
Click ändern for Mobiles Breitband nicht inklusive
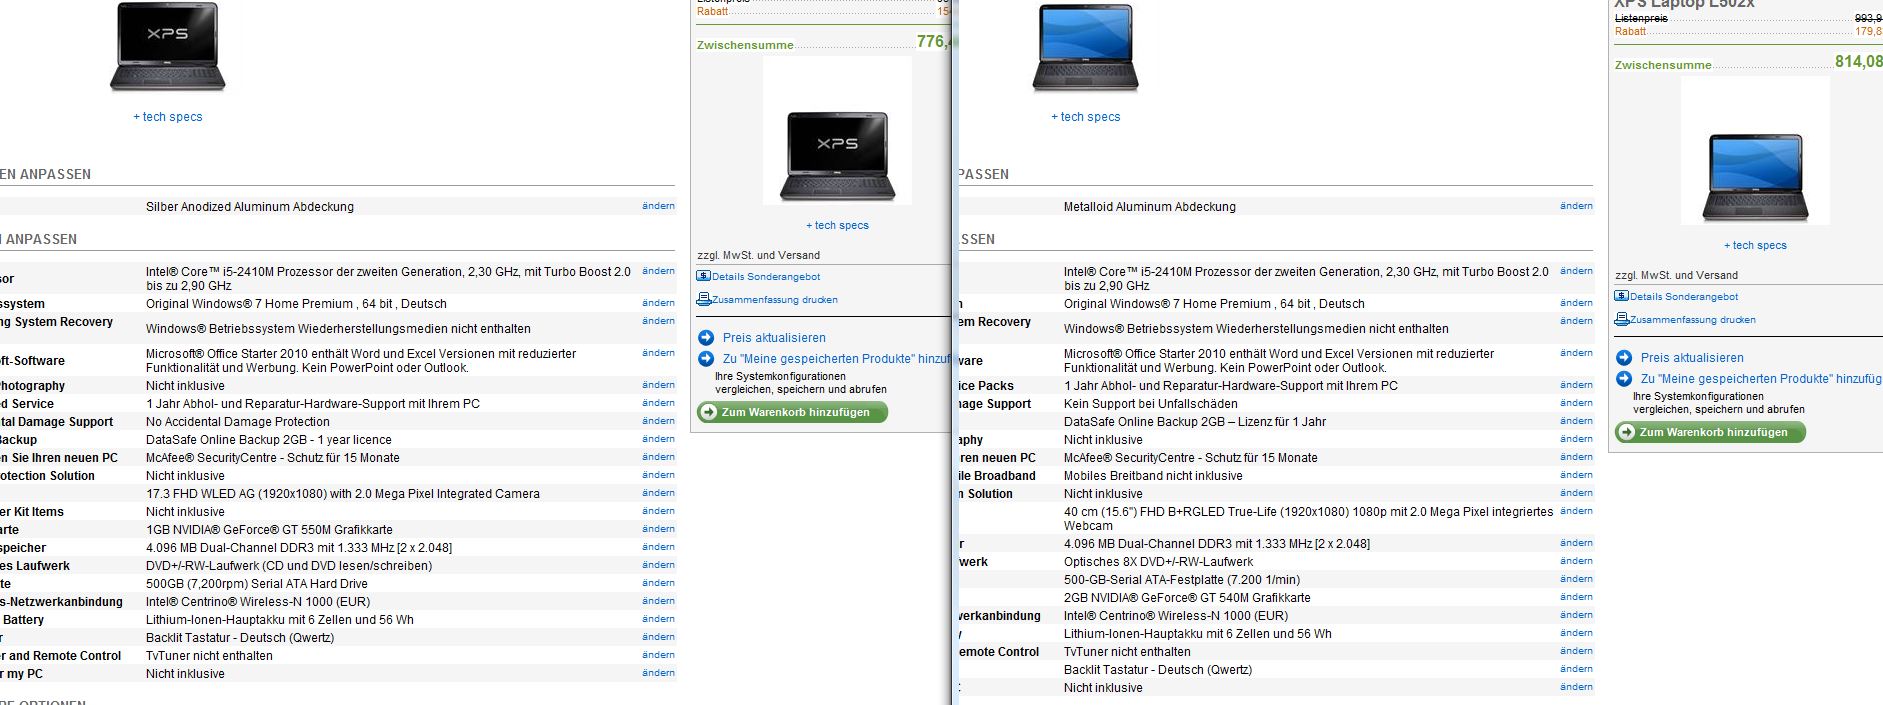(x=1576, y=475)
